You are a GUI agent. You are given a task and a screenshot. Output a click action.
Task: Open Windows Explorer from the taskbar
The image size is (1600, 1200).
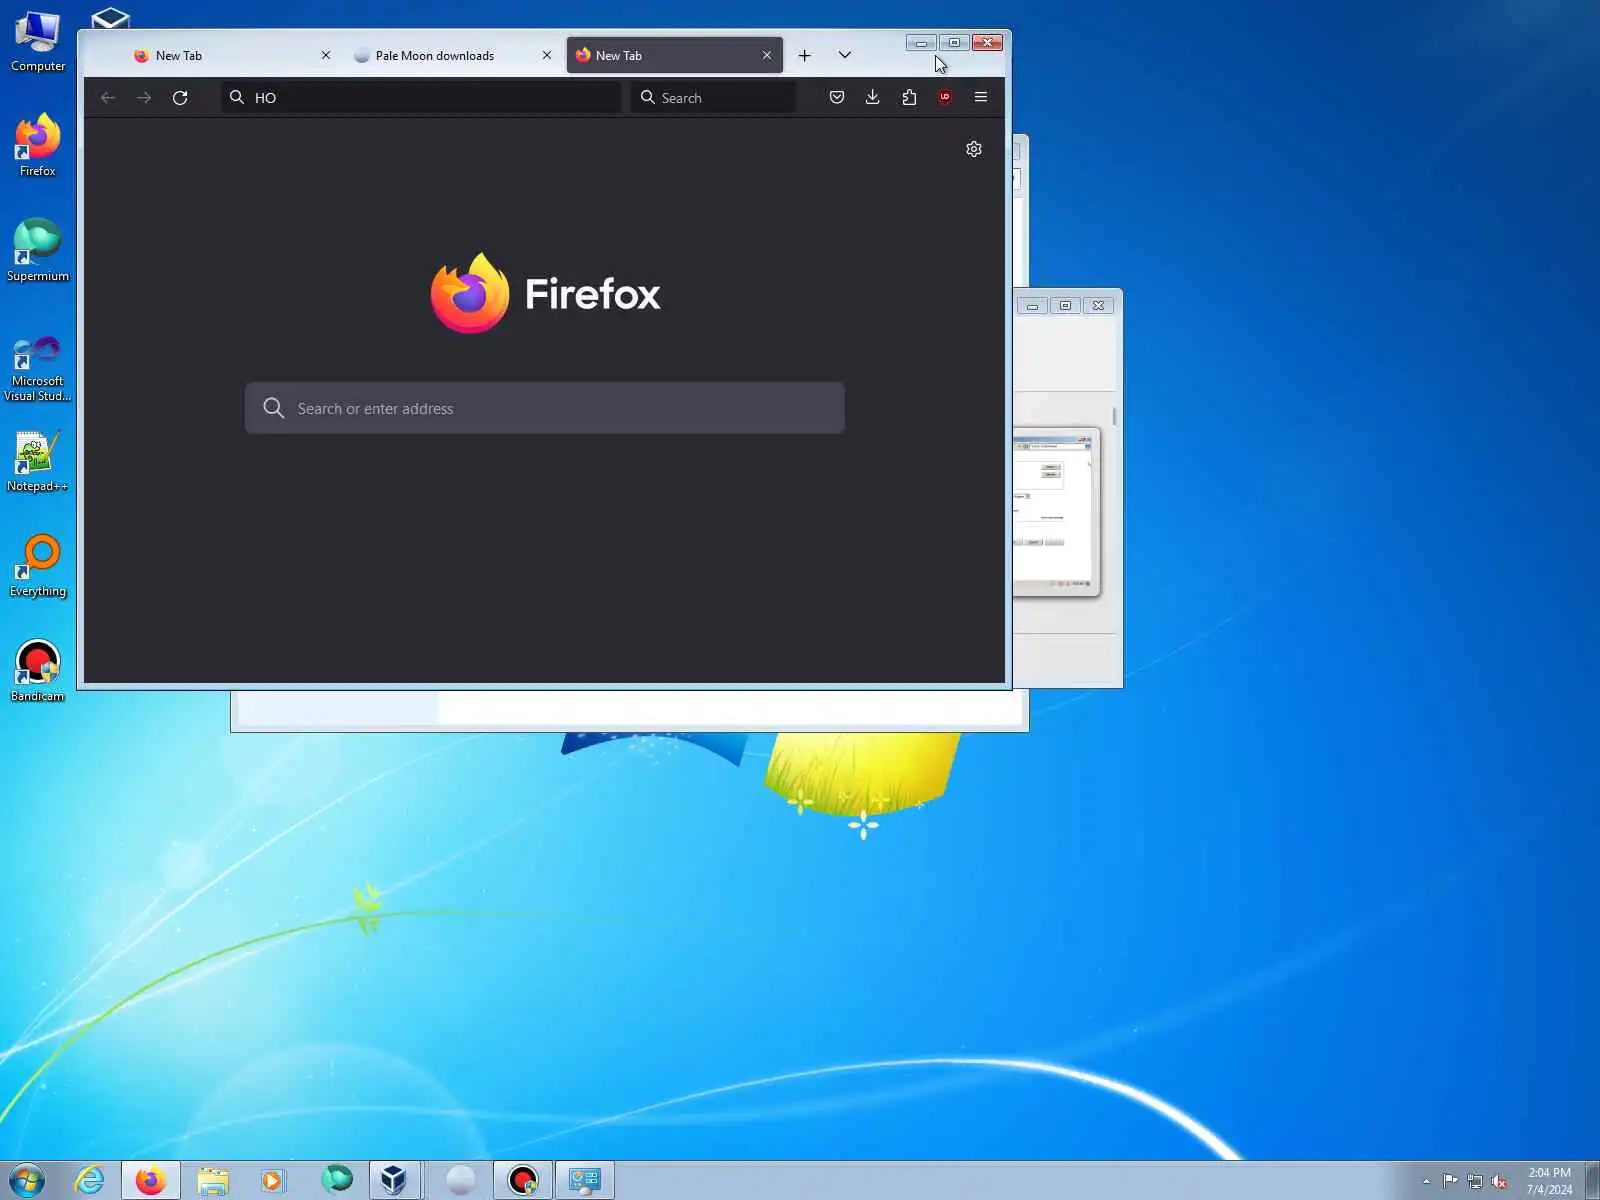(x=212, y=1180)
